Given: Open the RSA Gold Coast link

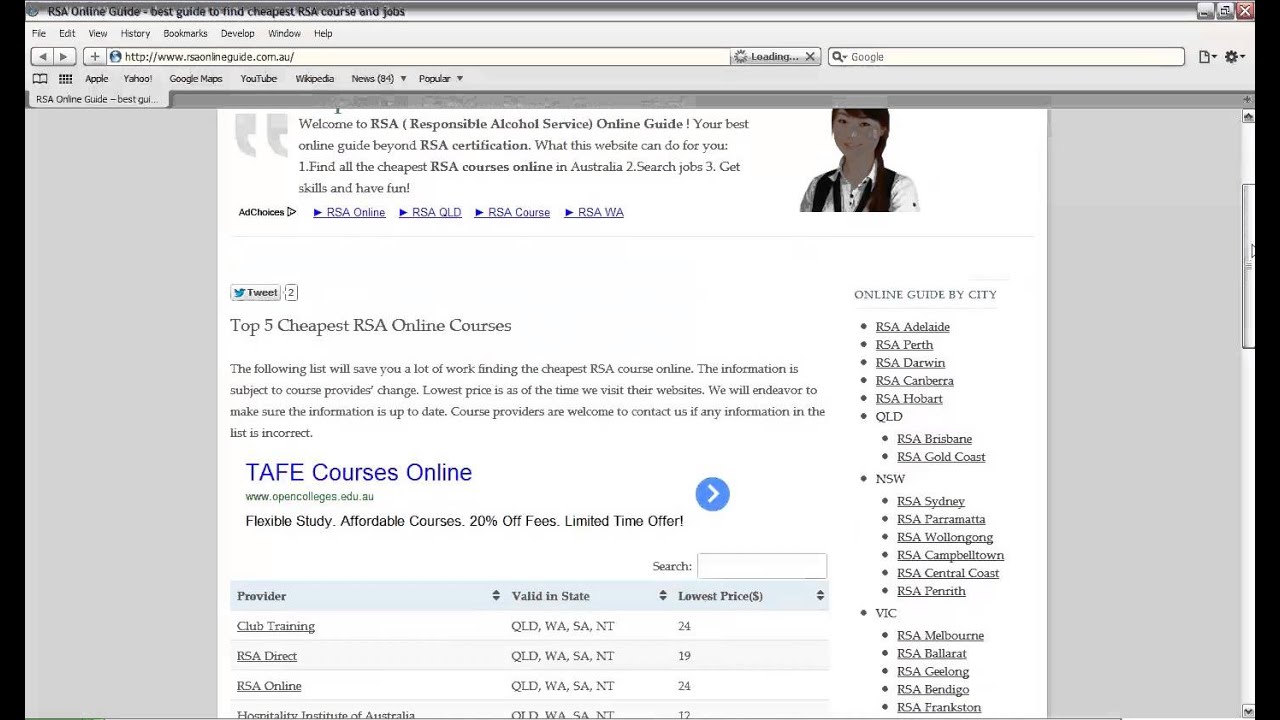Looking at the screenshot, I should (x=941, y=457).
